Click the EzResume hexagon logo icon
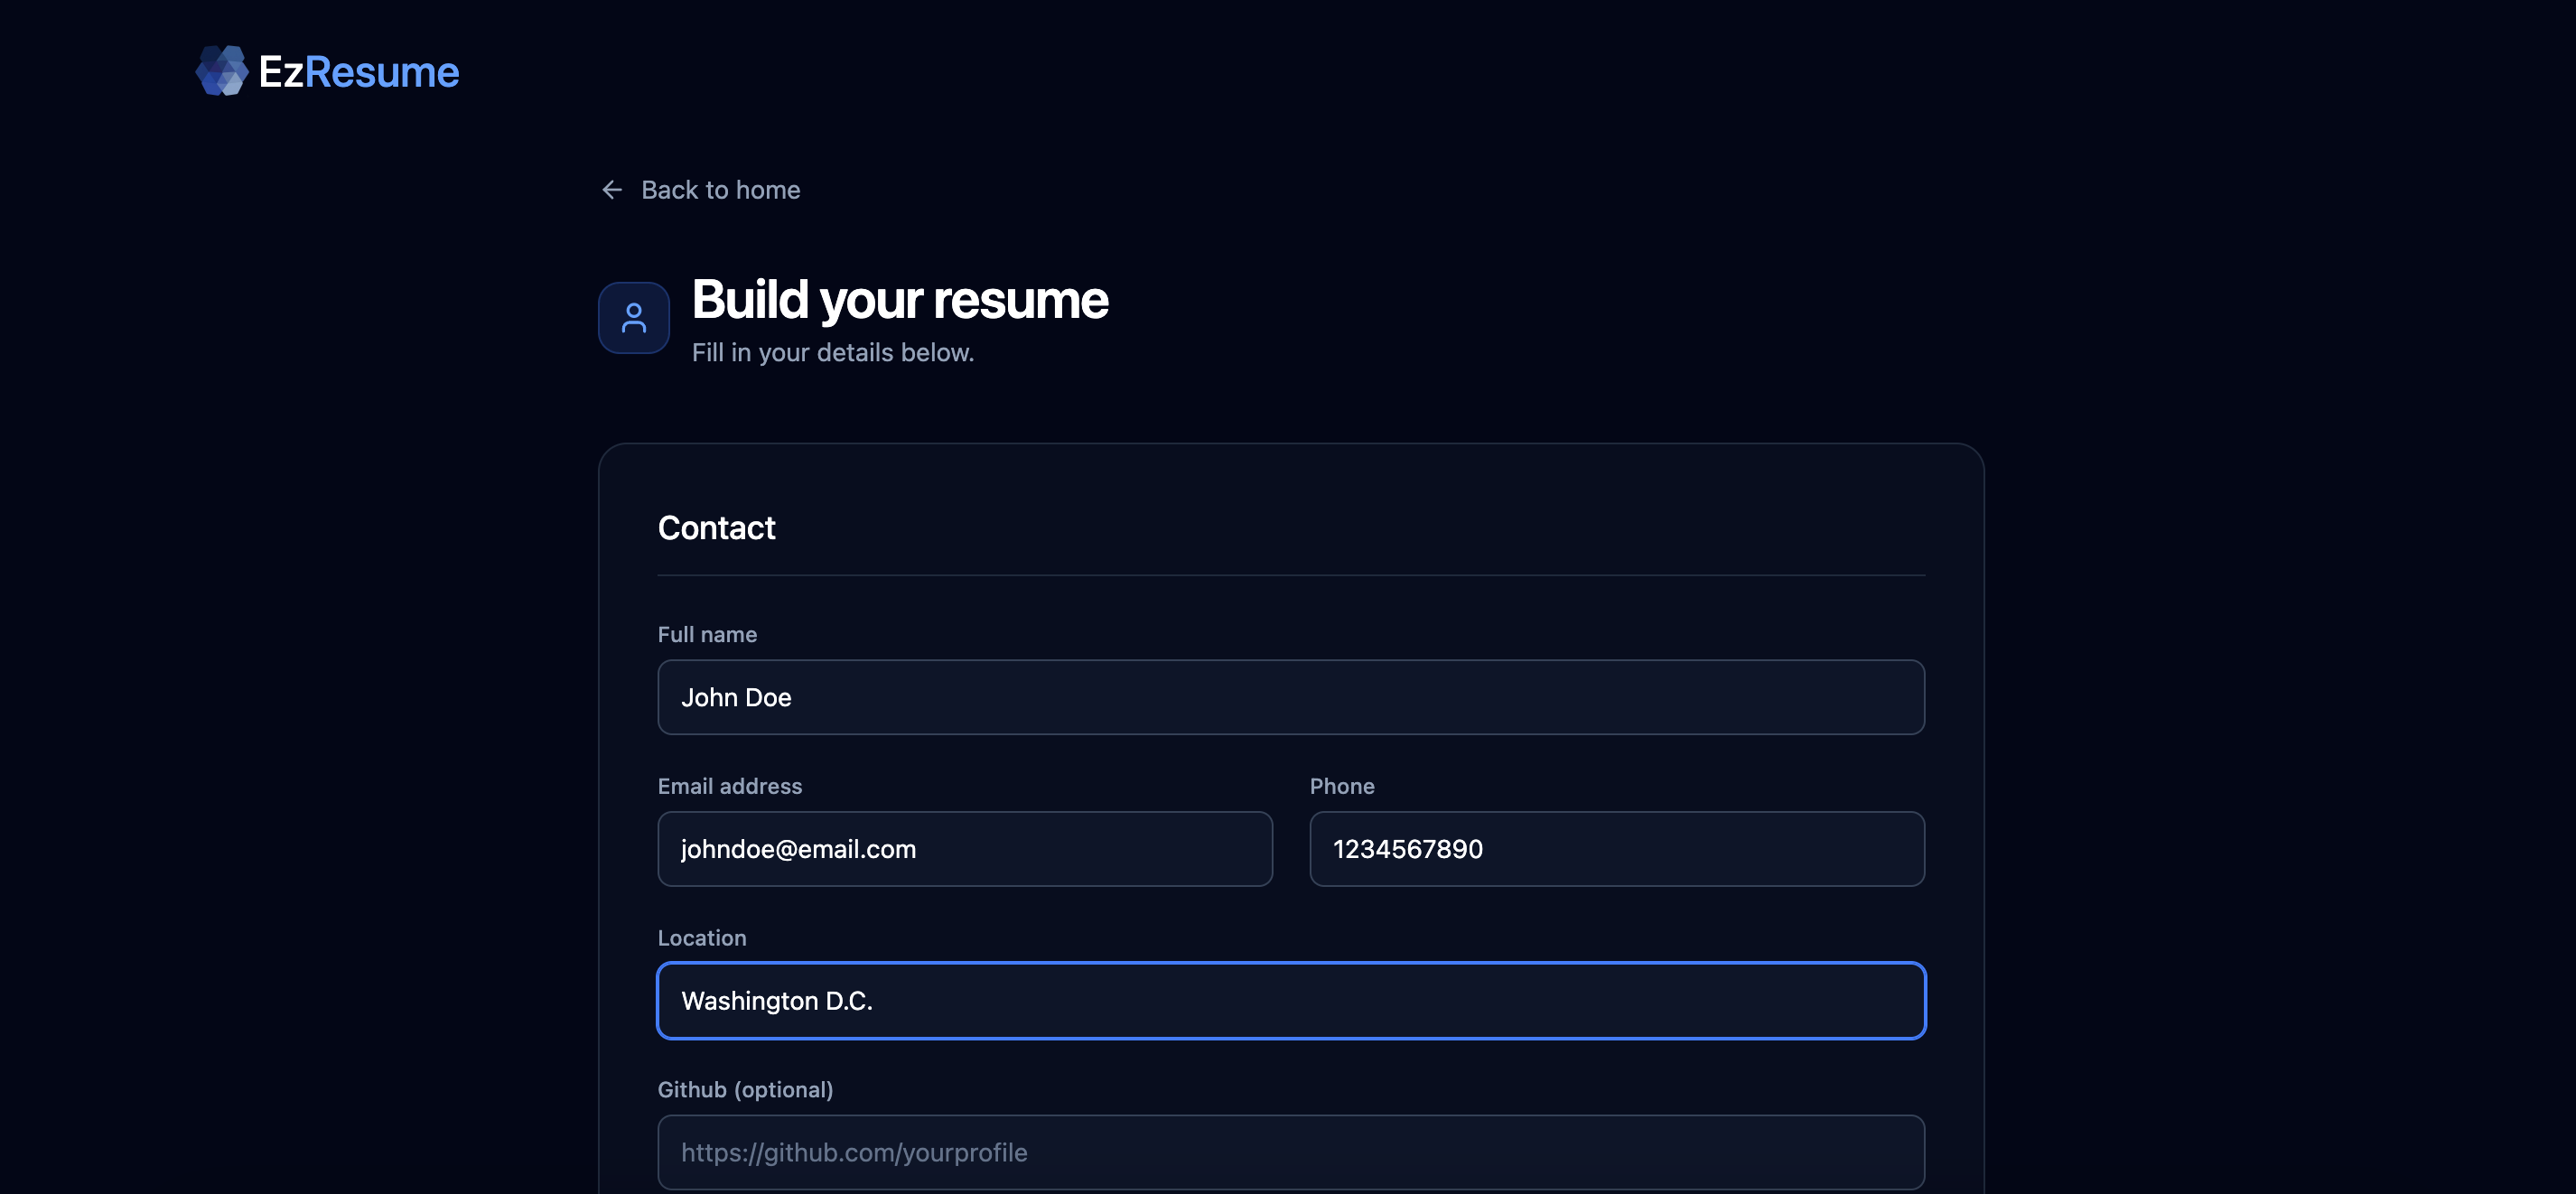The height and width of the screenshot is (1194, 2576). pos(221,71)
